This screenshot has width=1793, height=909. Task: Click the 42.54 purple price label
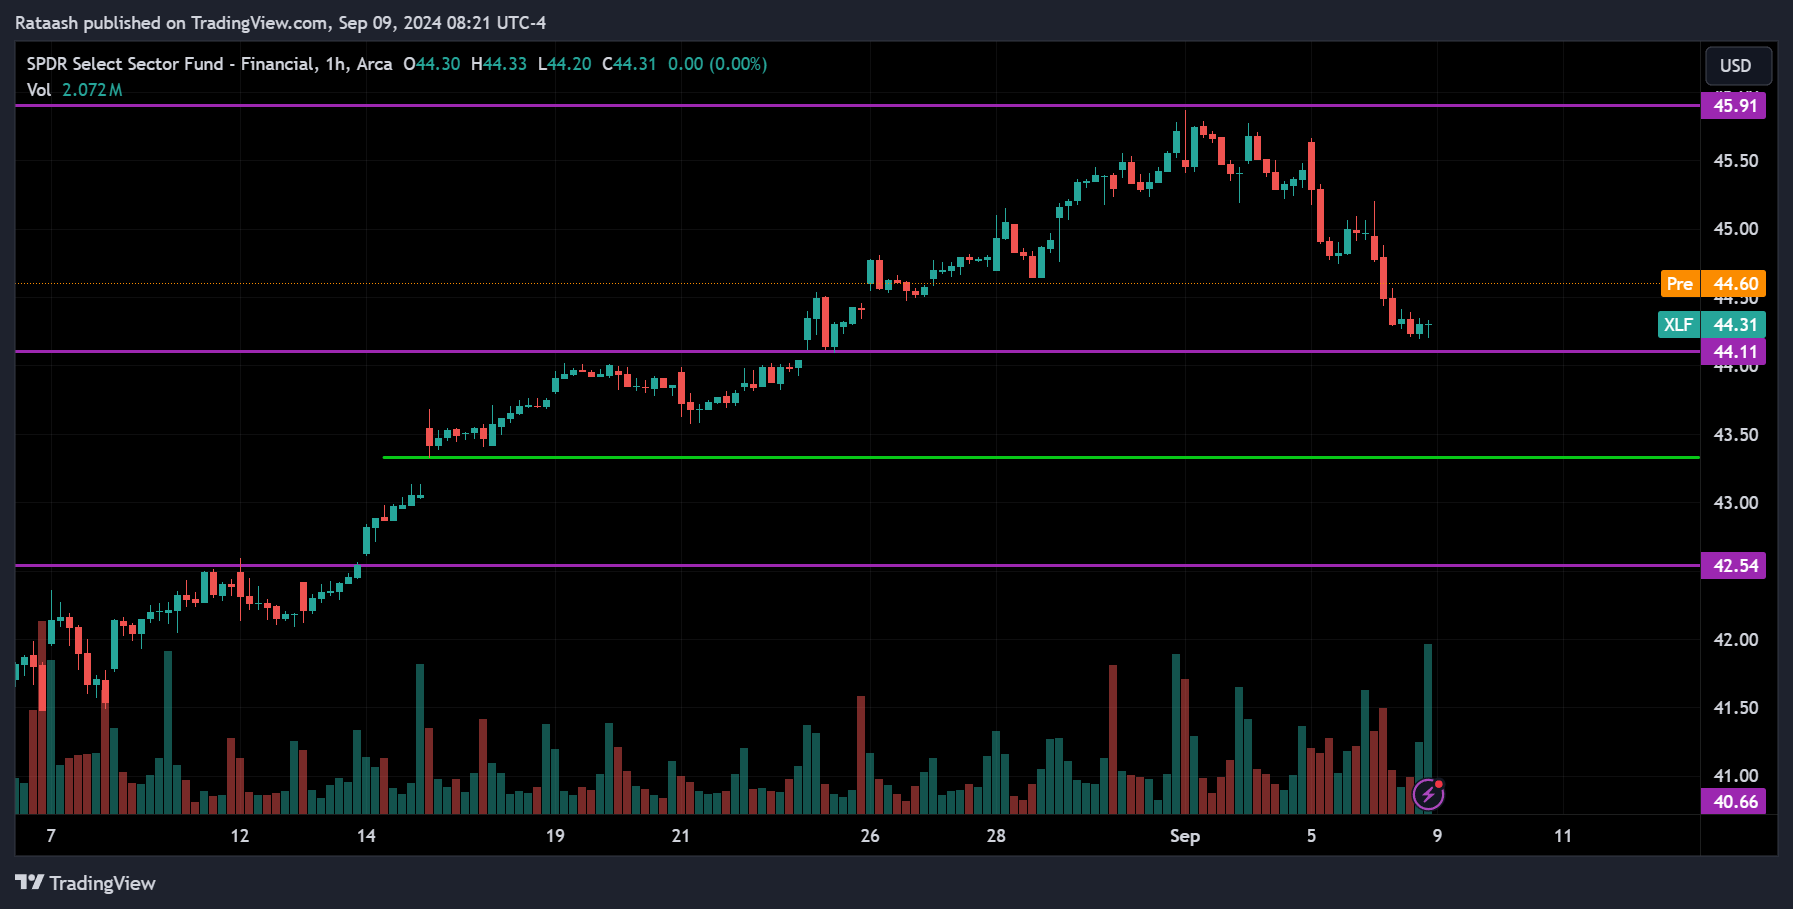click(x=1734, y=566)
